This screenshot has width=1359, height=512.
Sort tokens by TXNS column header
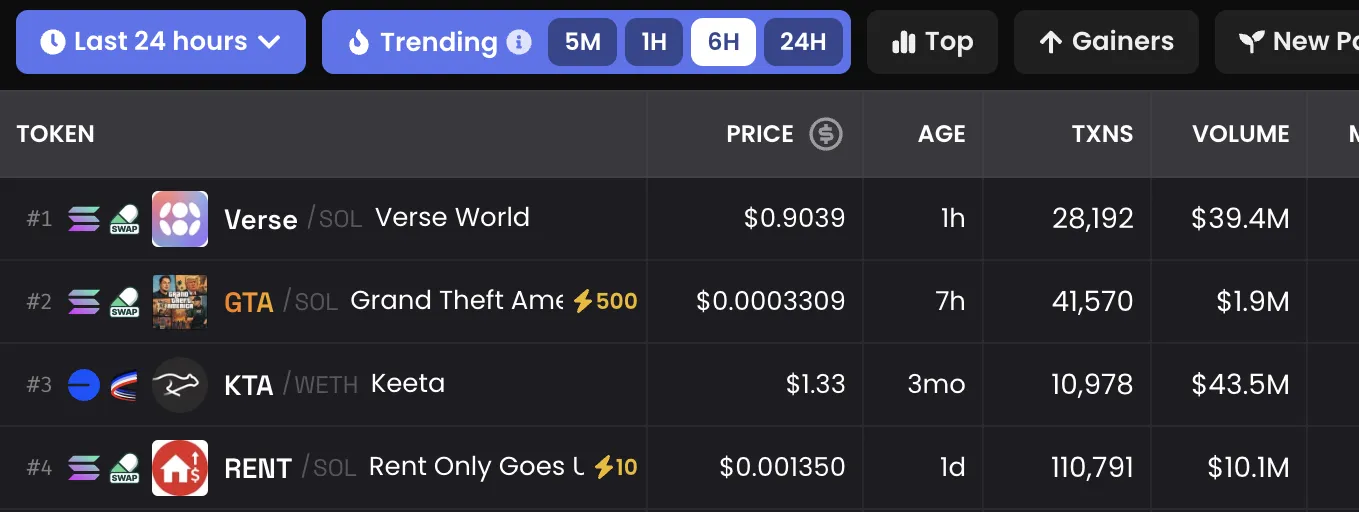tap(1102, 134)
